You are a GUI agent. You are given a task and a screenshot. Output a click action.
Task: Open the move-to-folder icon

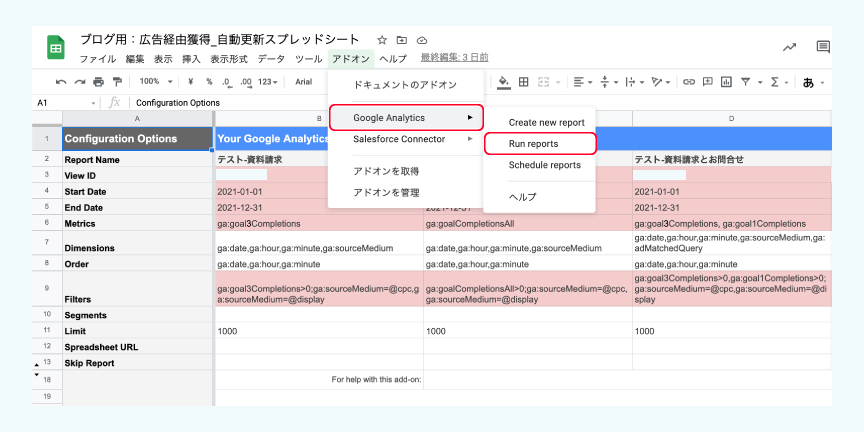pyautogui.click(x=402, y=40)
